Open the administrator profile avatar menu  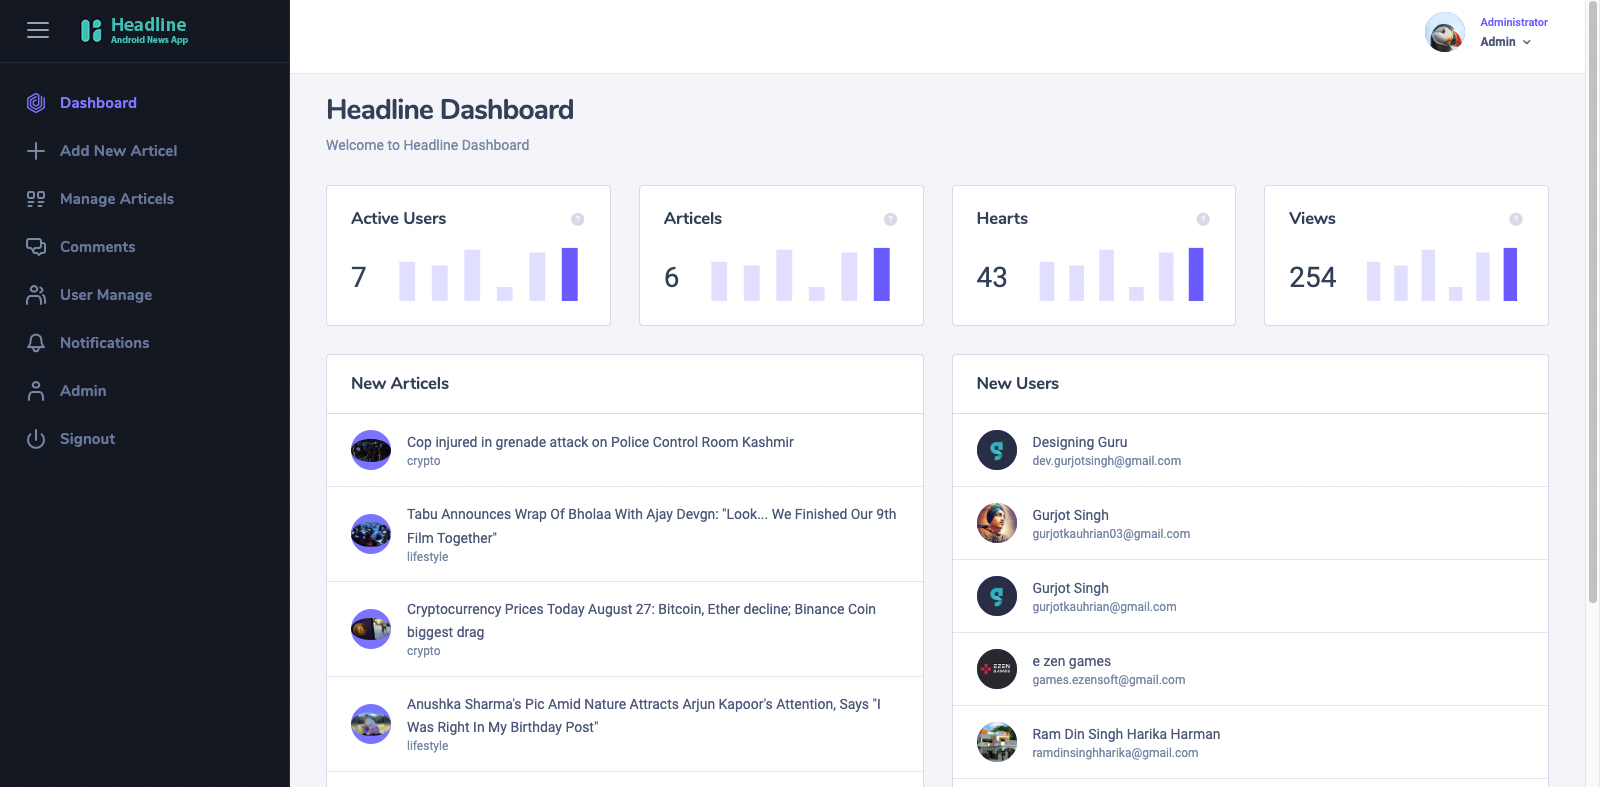[x=1444, y=32]
